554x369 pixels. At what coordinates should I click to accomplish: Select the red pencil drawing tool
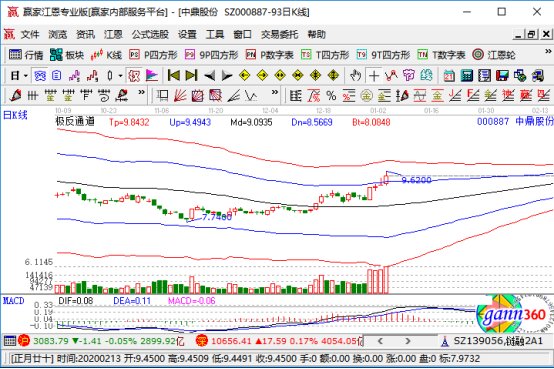click(15, 95)
